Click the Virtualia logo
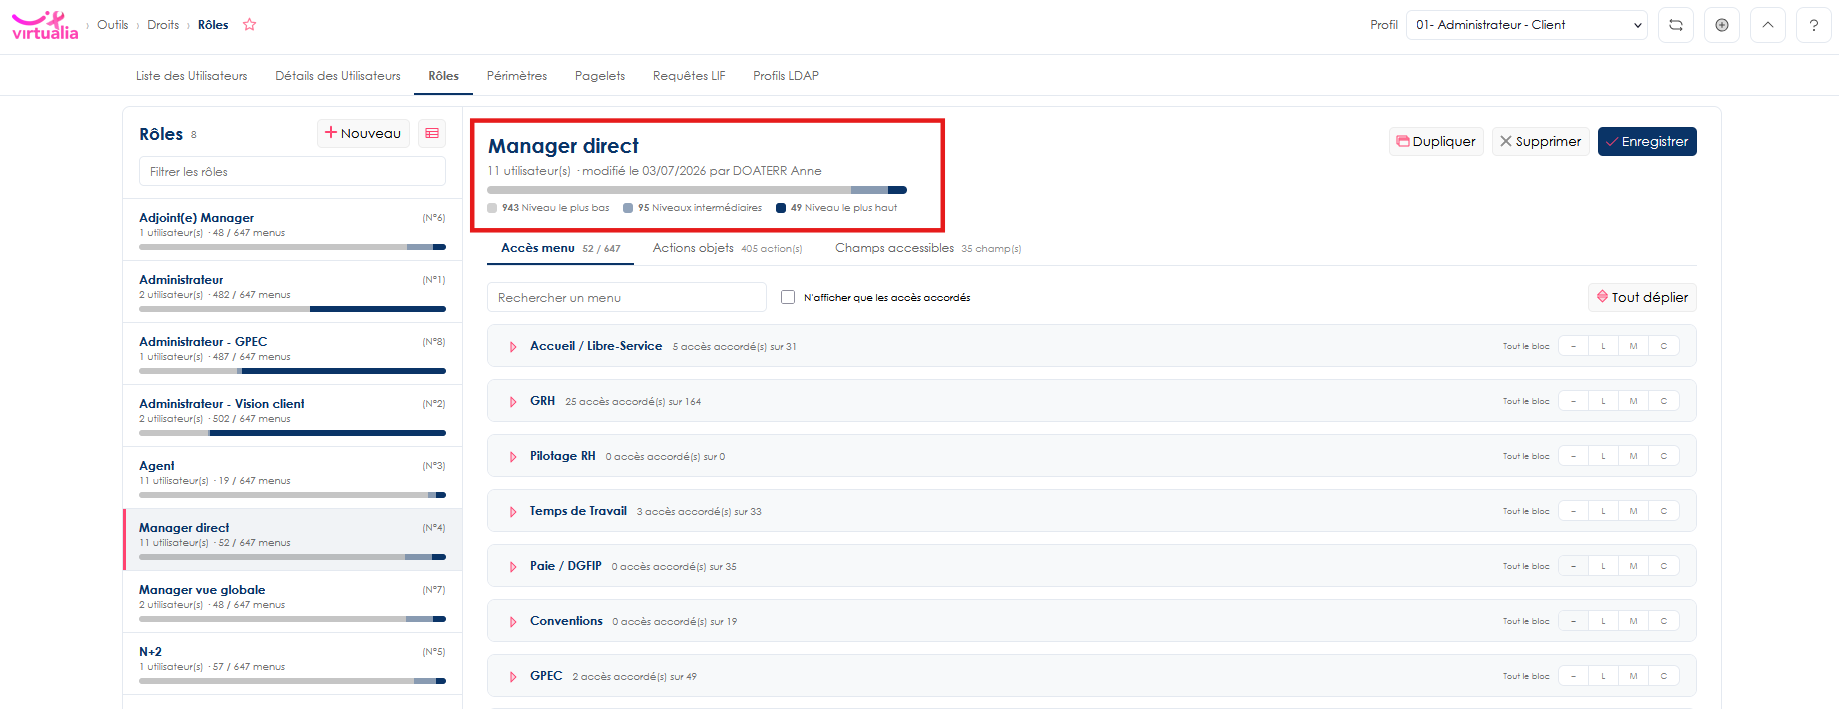The image size is (1839, 709). pos(45,25)
